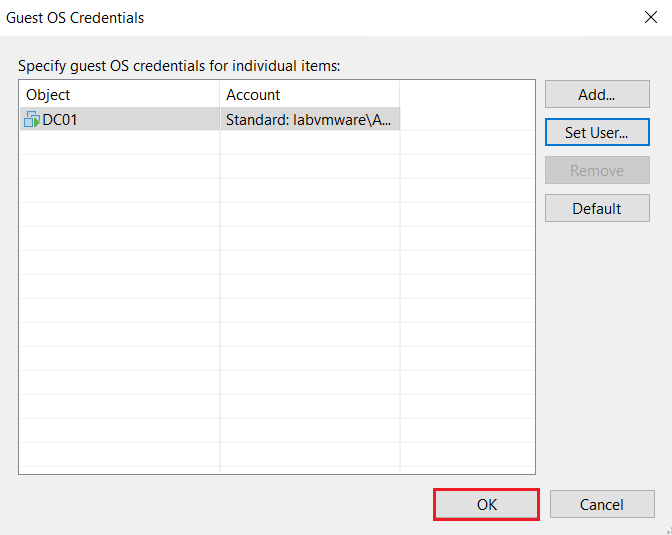Confirm the credentials with OK

pos(487,505)
